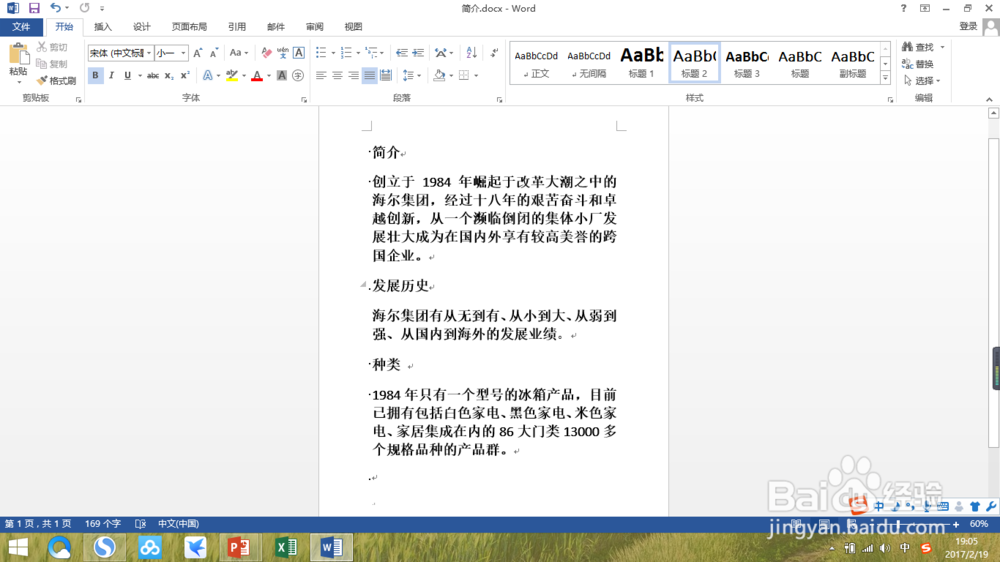Switch to the 页面布局 Page Layout tab
This screenshot has width=1000, height=562.
click(x=189, y=27)
